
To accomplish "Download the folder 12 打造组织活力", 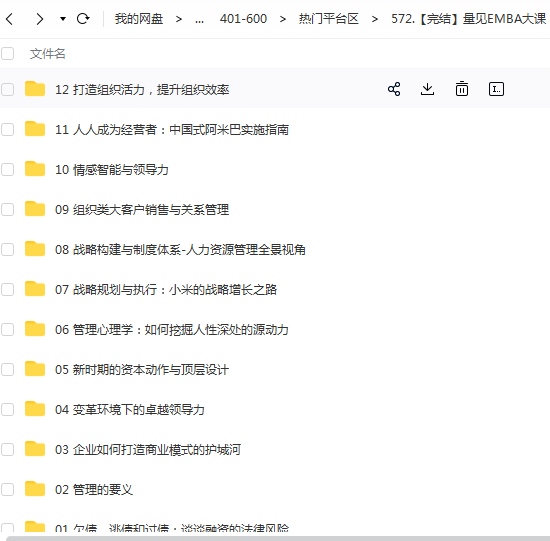I will [427, 89].
